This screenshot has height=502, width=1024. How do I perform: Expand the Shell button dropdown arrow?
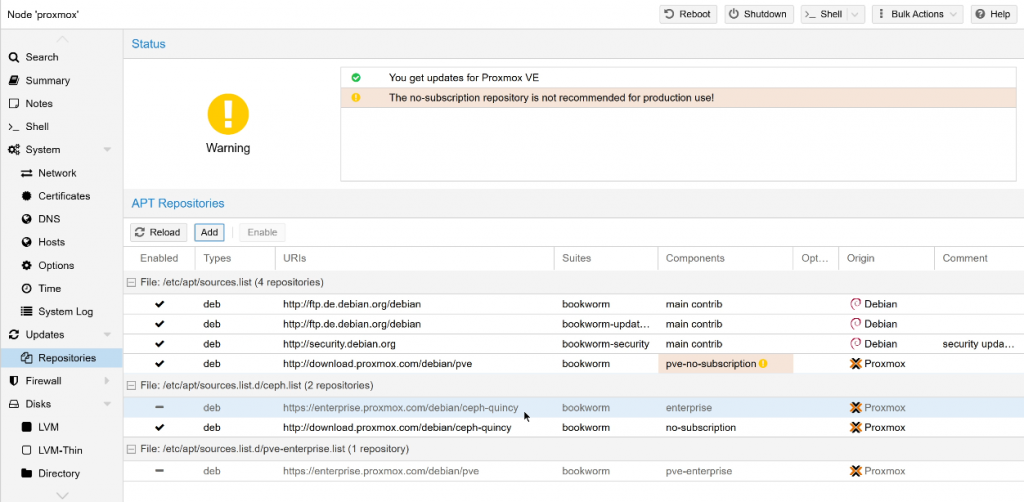click(856, 14)
